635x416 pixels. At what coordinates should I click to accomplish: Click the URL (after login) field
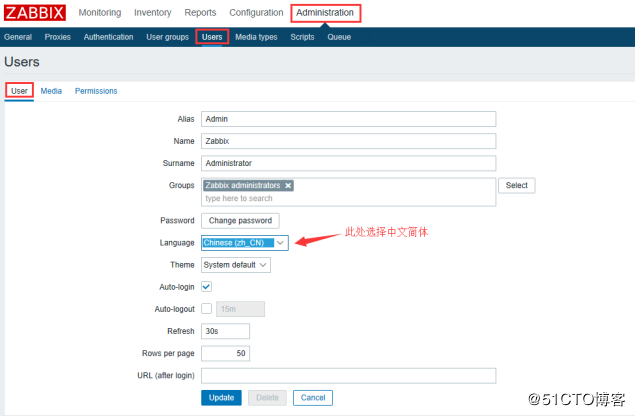tap(348, 375)
